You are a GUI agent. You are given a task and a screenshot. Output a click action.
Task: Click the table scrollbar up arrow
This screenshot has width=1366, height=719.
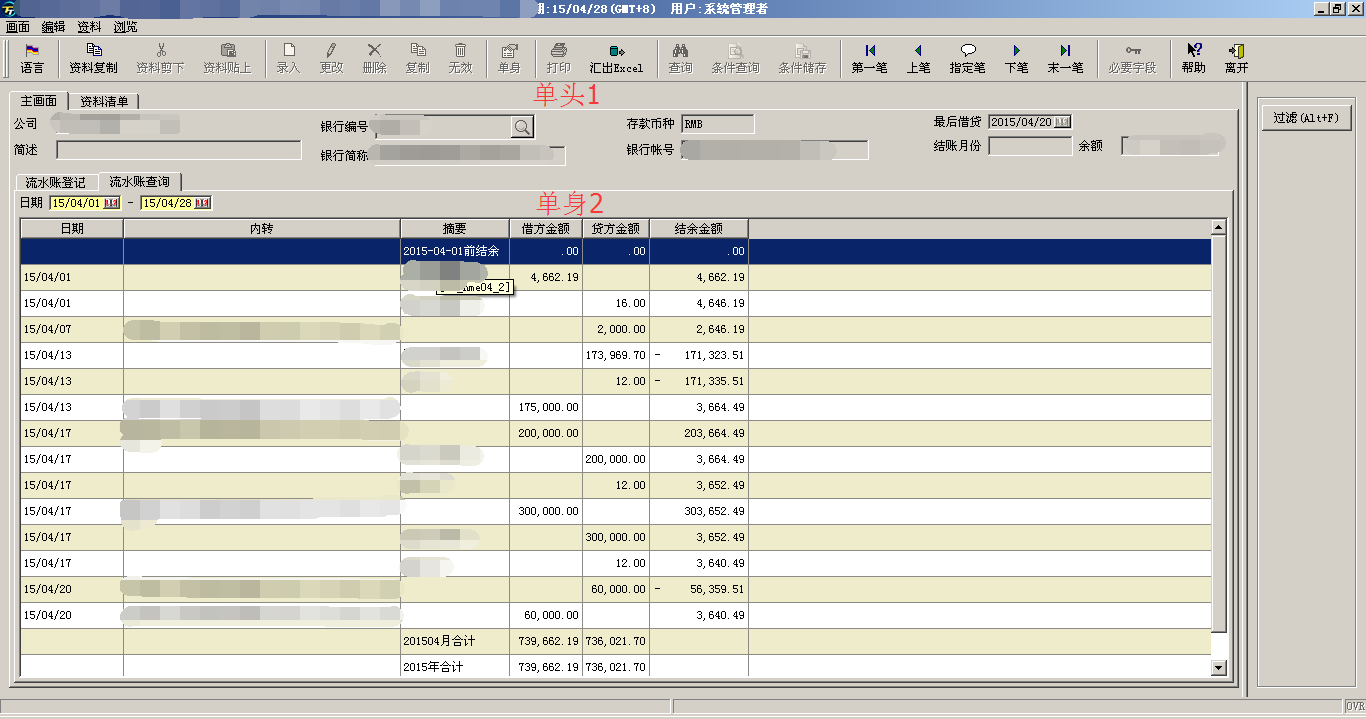pos(1218,228)
